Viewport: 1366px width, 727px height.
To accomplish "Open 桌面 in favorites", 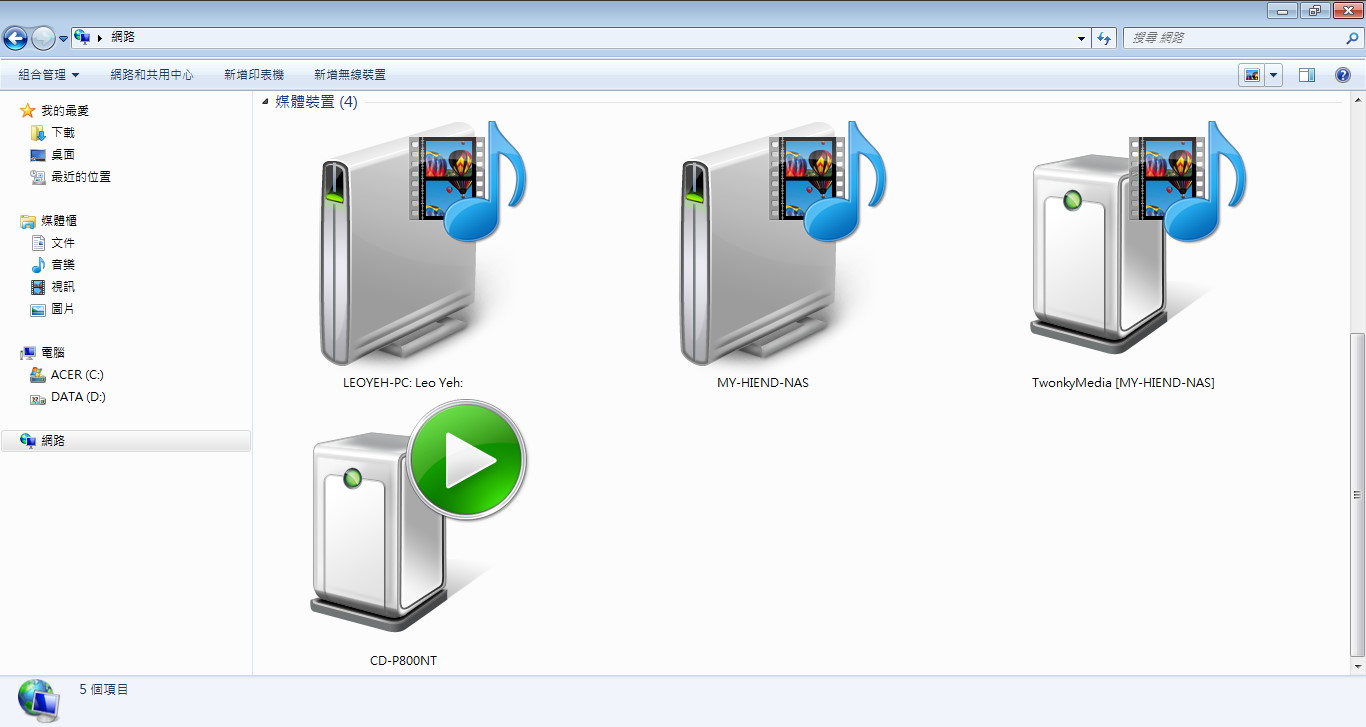I will tap(63, 155).
